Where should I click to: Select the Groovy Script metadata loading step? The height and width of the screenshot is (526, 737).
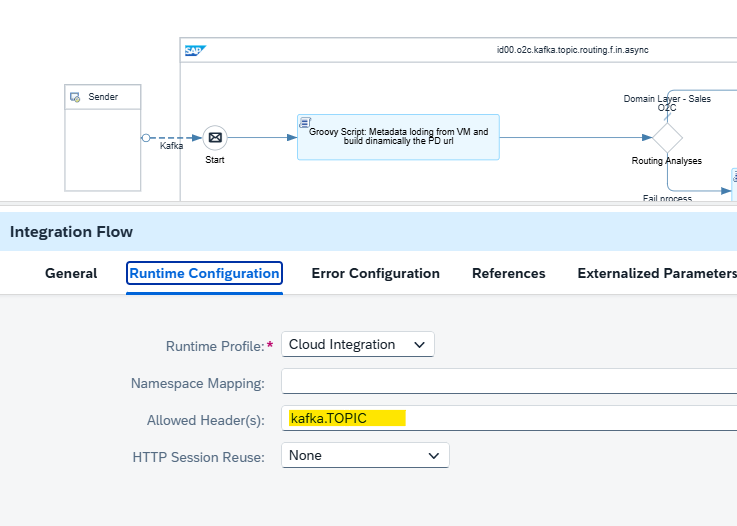(398, 137)
